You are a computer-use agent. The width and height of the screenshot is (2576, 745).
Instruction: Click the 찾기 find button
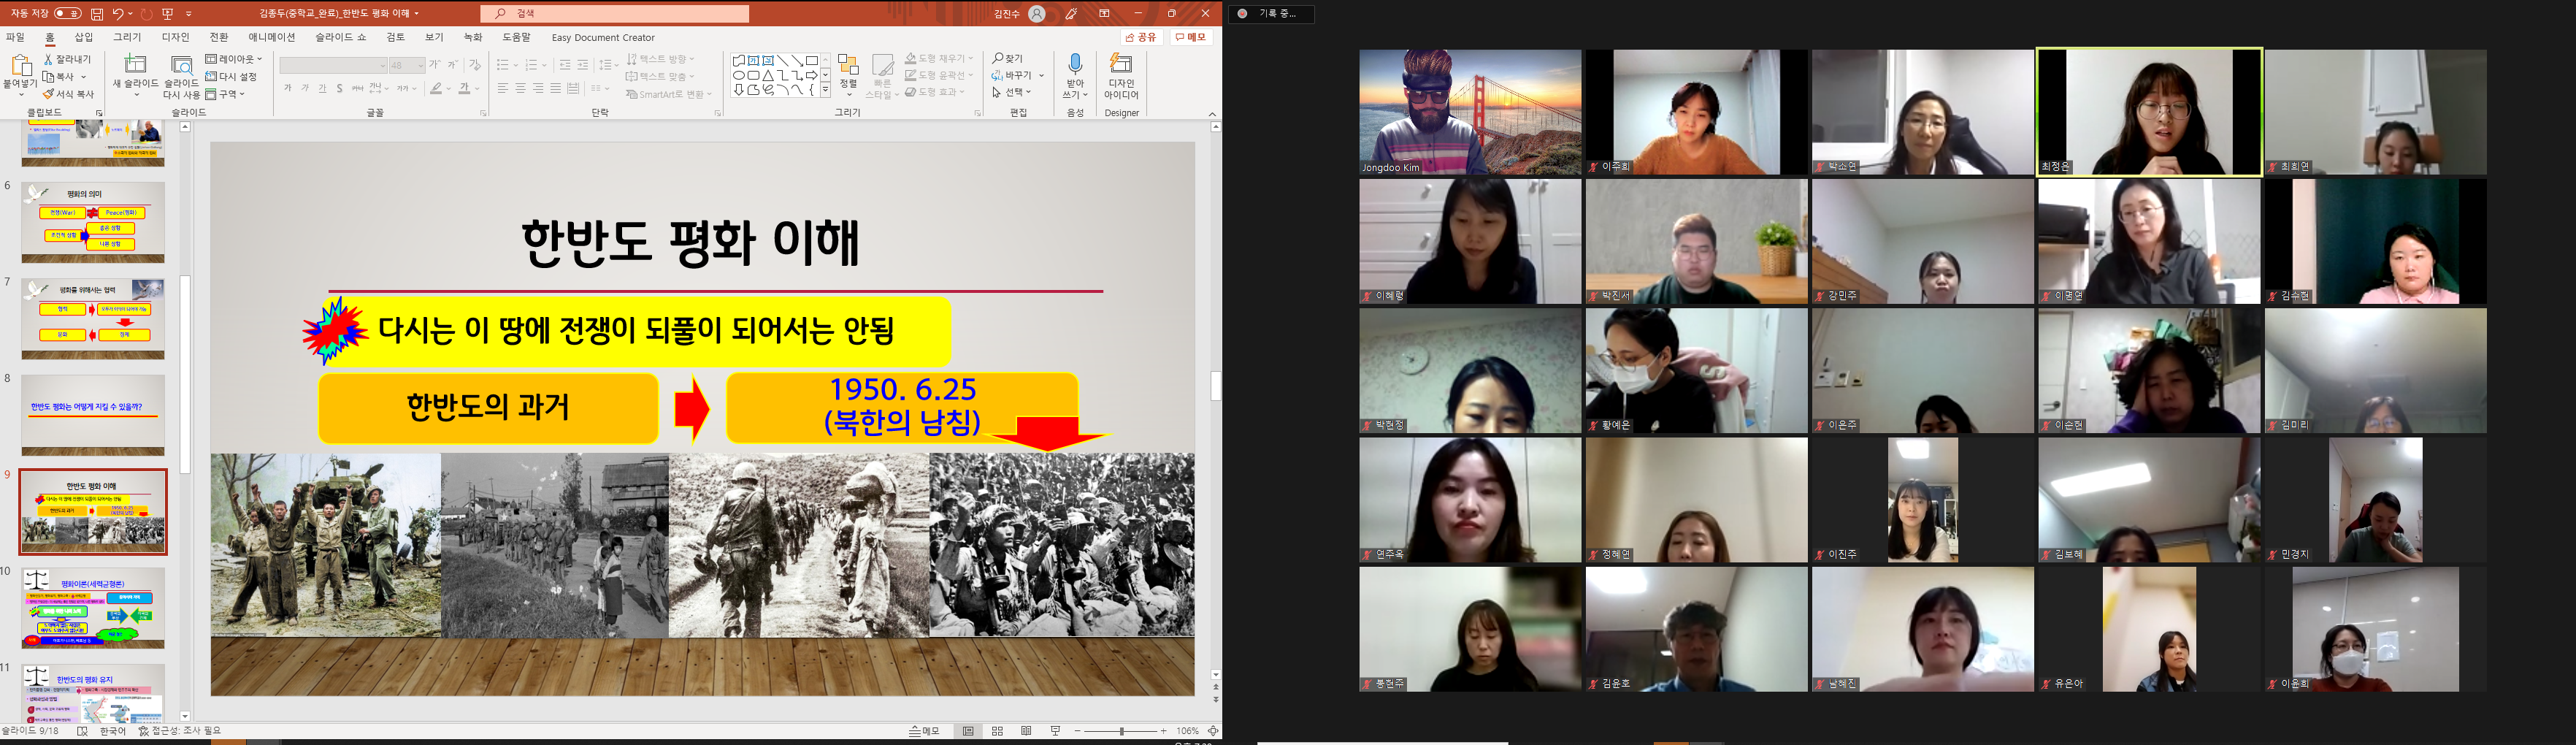click(x=1008, y=59)
